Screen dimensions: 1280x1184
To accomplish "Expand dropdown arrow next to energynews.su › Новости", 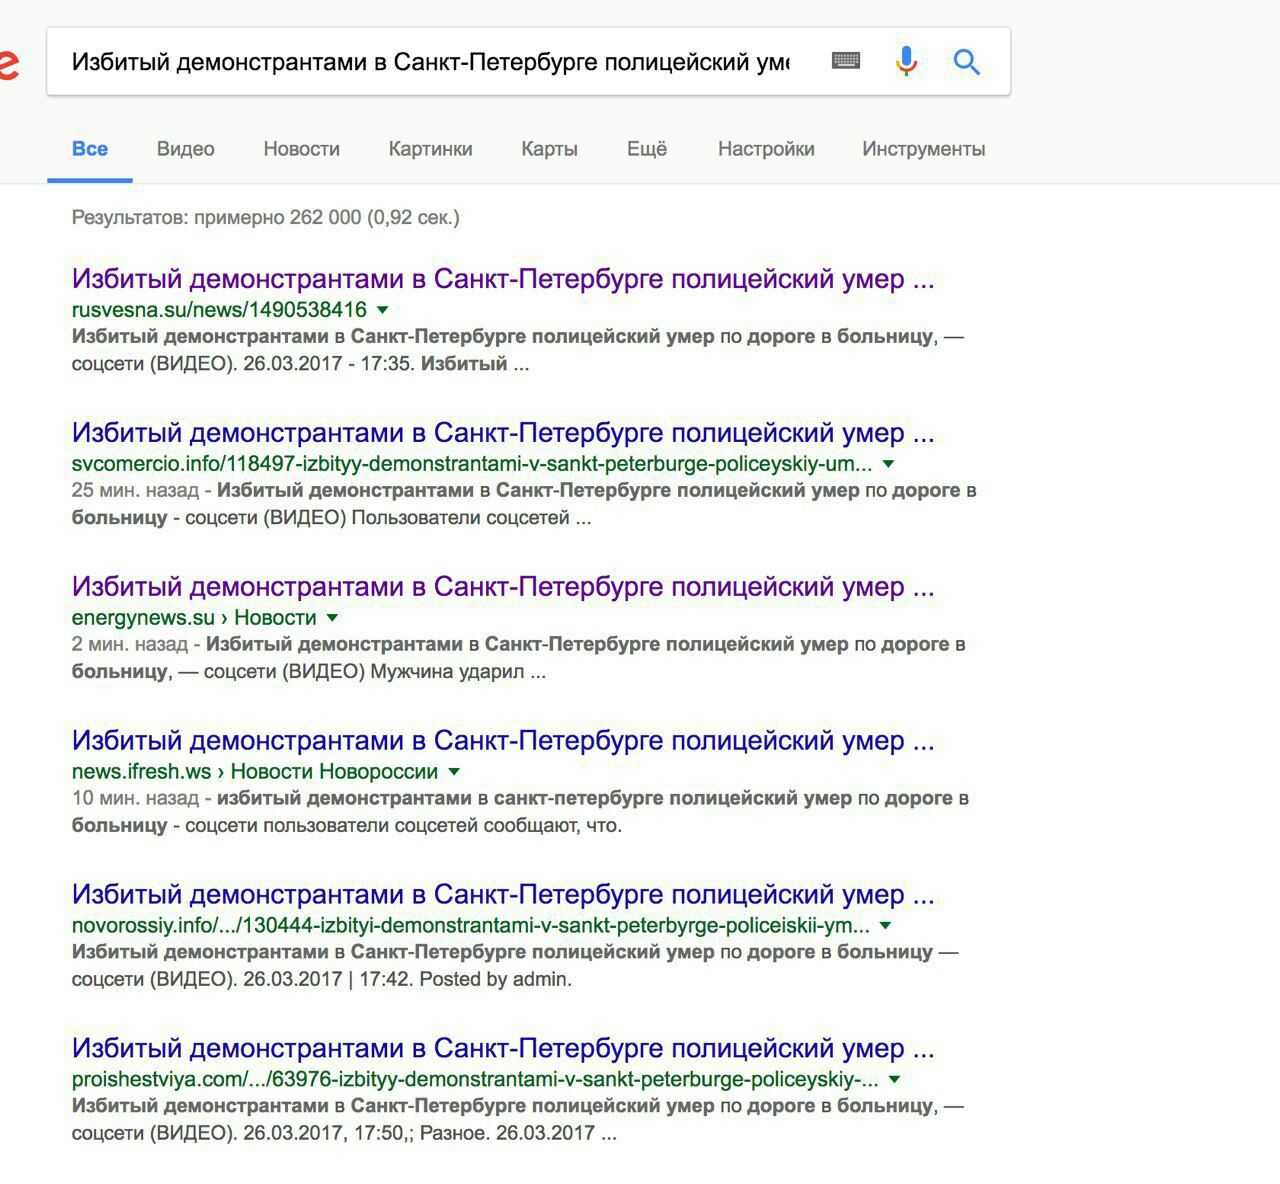I will point(332,618).
